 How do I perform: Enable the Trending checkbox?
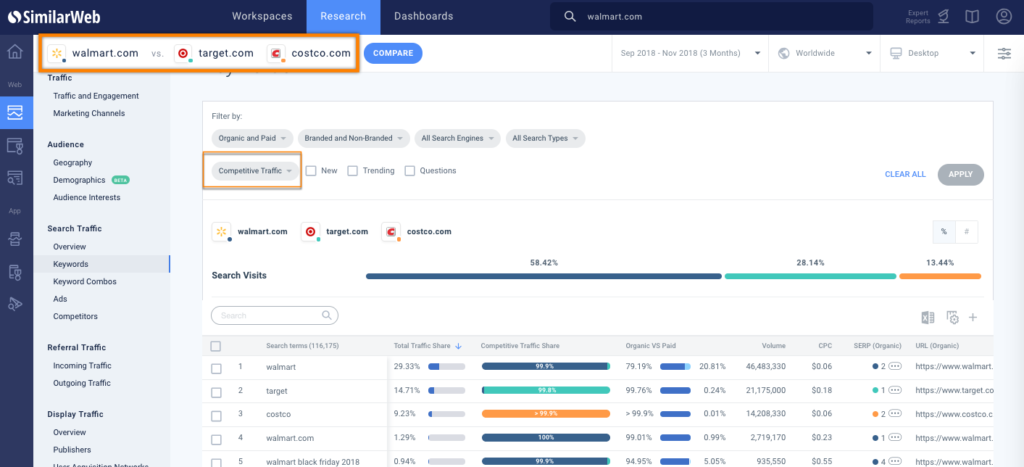pyautogui.click(x=353, y=170)
